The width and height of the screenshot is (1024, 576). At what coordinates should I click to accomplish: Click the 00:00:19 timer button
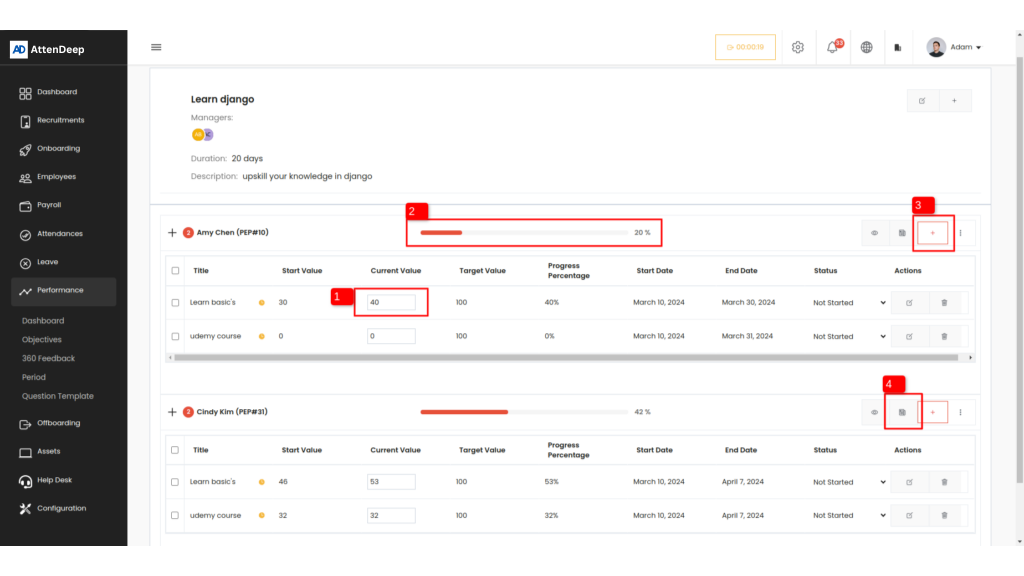(745, 47)
